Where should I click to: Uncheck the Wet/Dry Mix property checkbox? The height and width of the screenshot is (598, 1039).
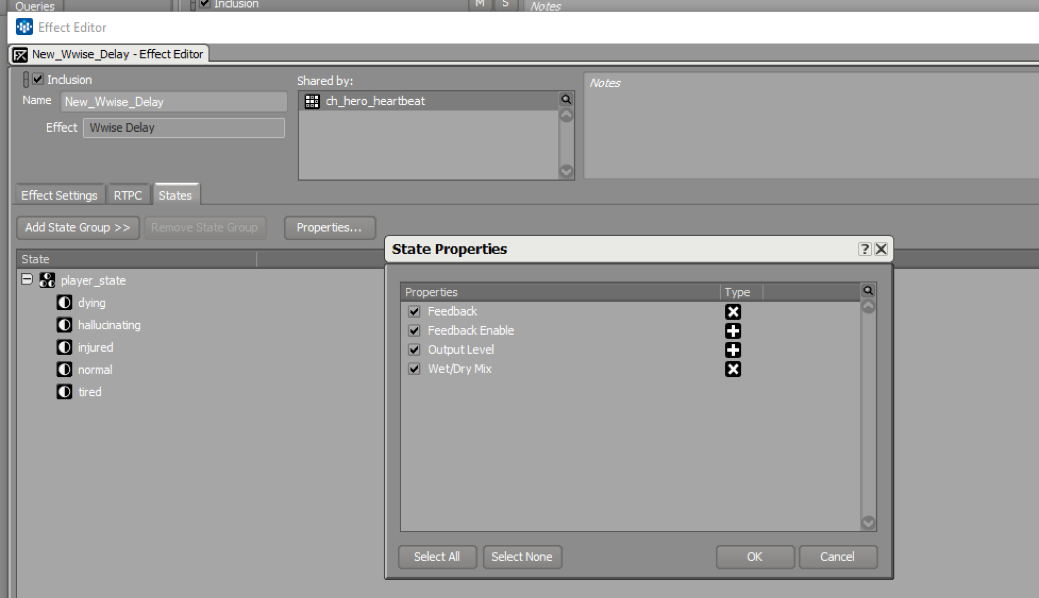[x=414, y=369]
